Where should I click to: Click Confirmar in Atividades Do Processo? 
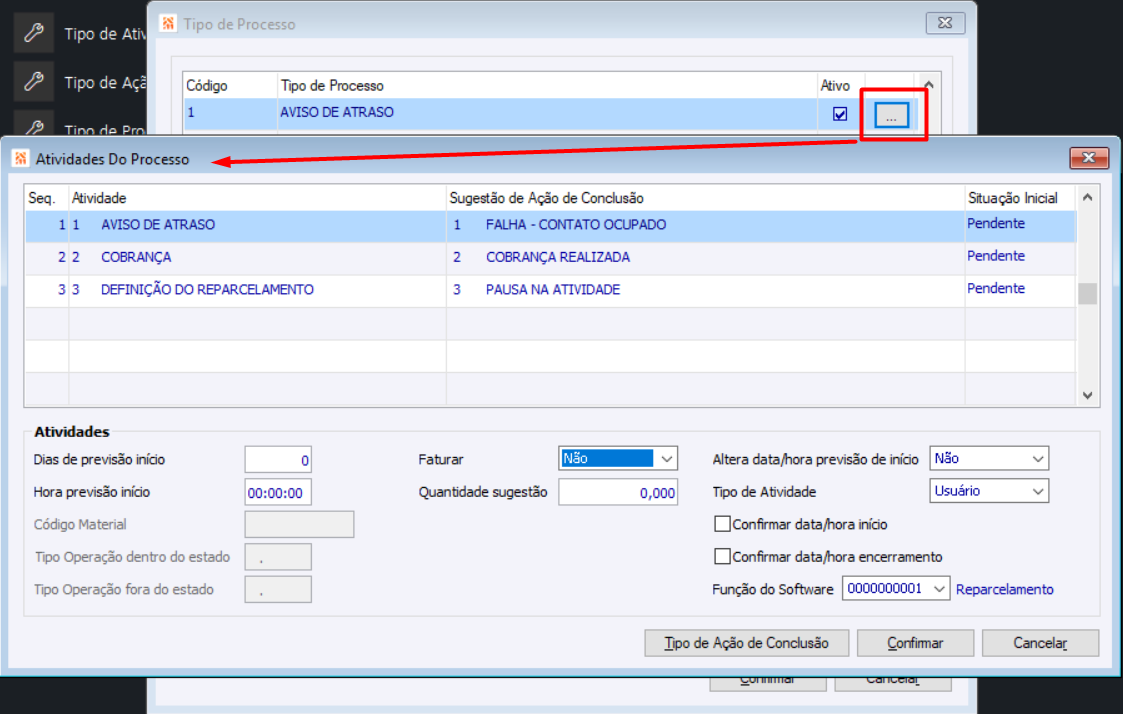pyautogui.click(x=915, y=643)
